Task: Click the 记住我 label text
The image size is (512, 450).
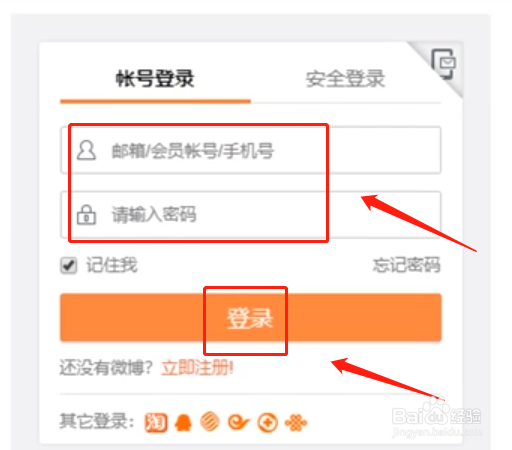Action: point(112,265)
